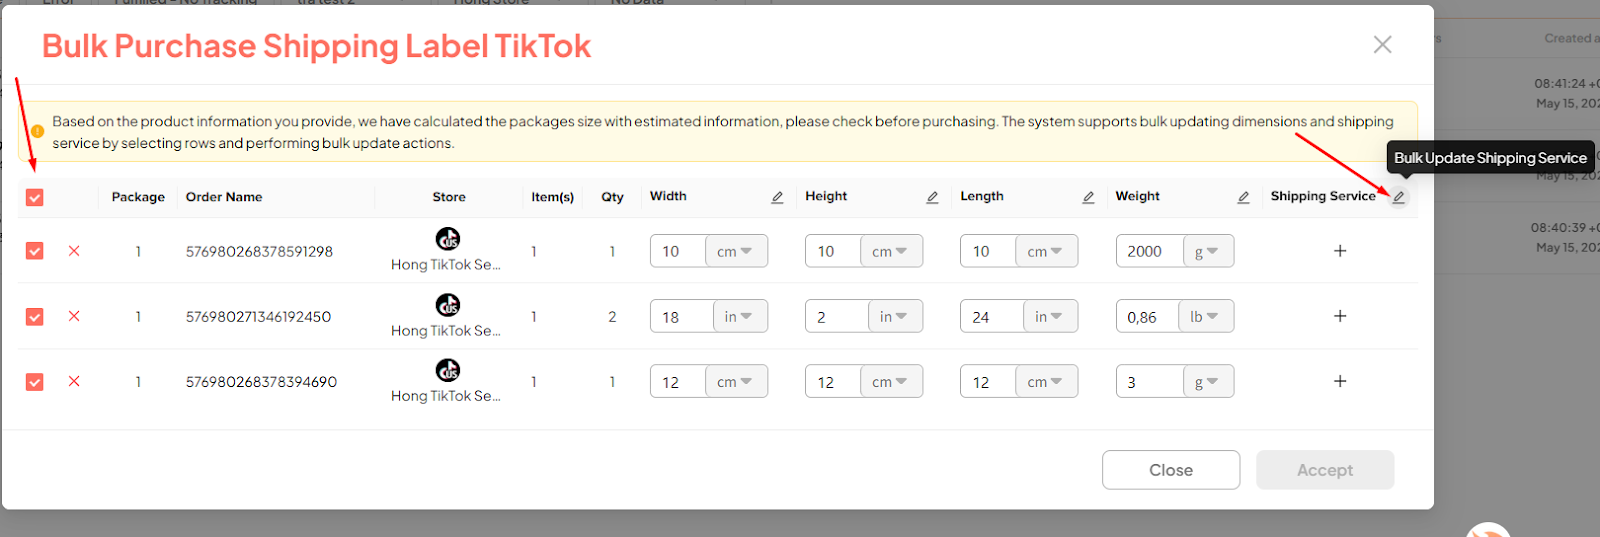The width and height of the screenshot is (1600, 537).
Task: Click the Length column bulk edit pencil
Action: click(1088, 198)
